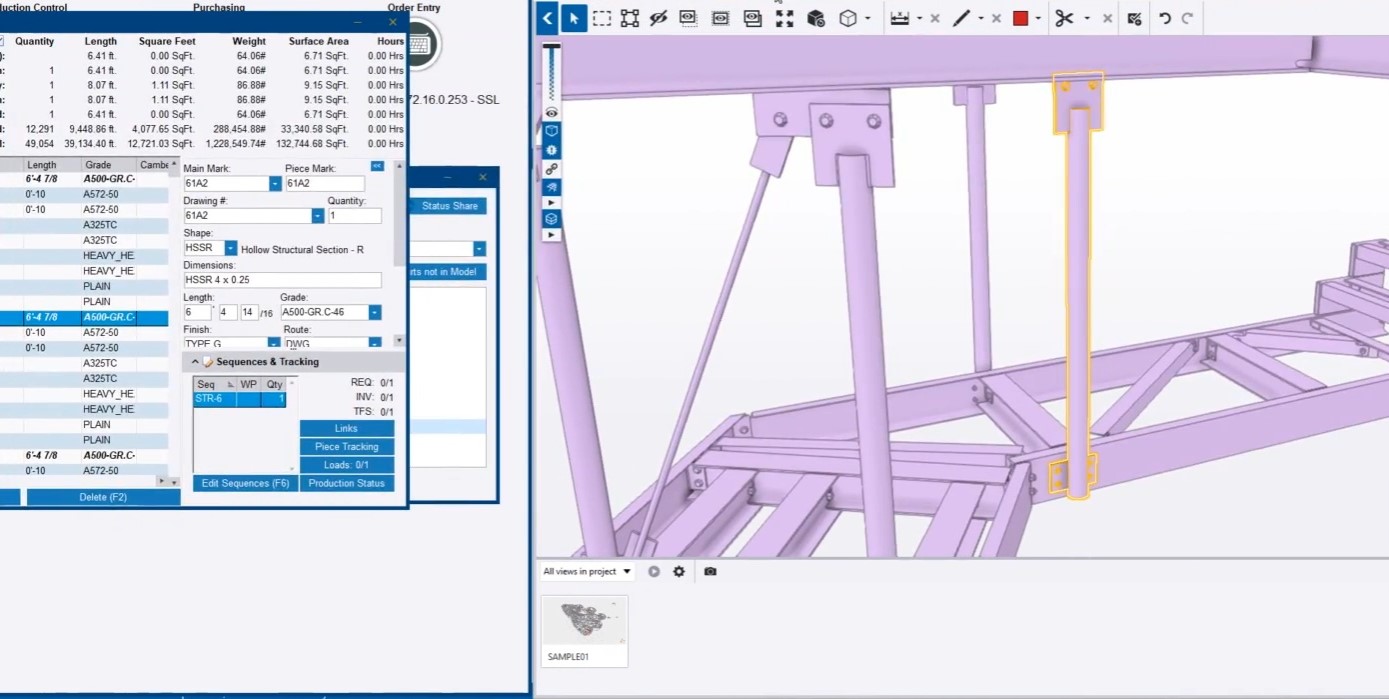1389x699 pixels.
Task: Click the scissors clipping tool
Action: [1063, 18]
